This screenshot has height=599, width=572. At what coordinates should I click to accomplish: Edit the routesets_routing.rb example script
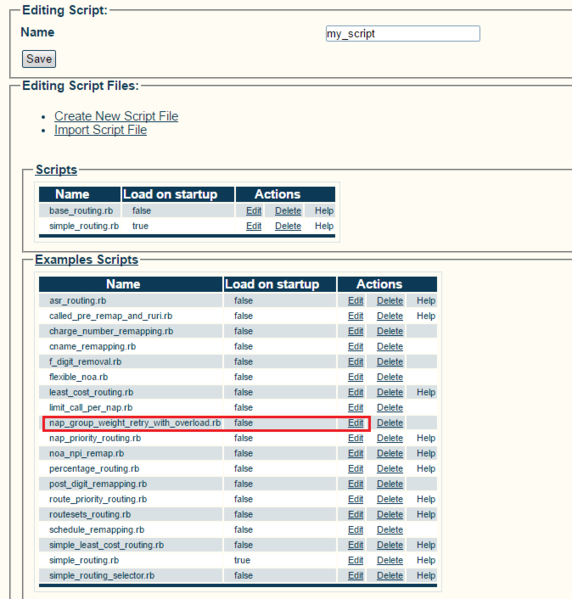(x=355, y=515)
